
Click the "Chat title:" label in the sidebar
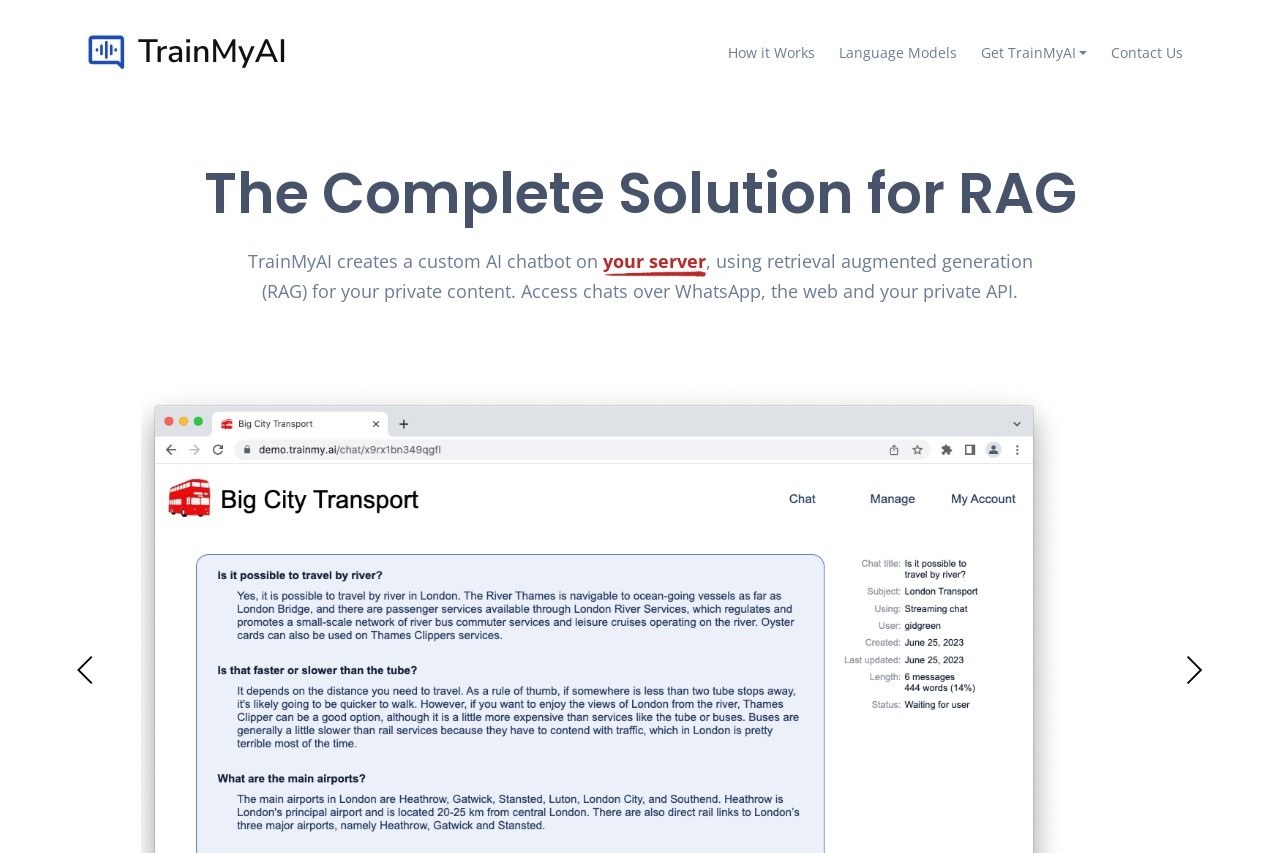(x=881, y=564)
